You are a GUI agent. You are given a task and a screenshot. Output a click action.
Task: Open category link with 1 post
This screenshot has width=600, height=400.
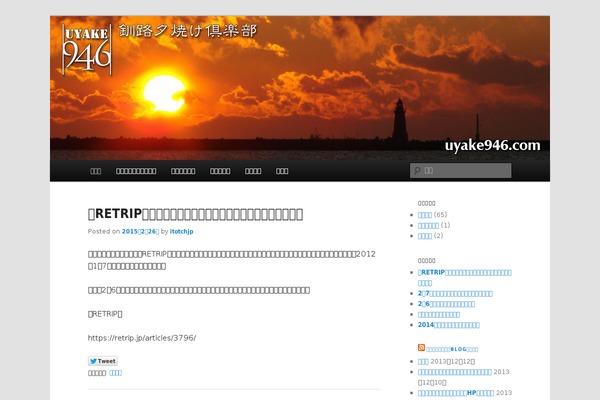(x=428, y=225)
